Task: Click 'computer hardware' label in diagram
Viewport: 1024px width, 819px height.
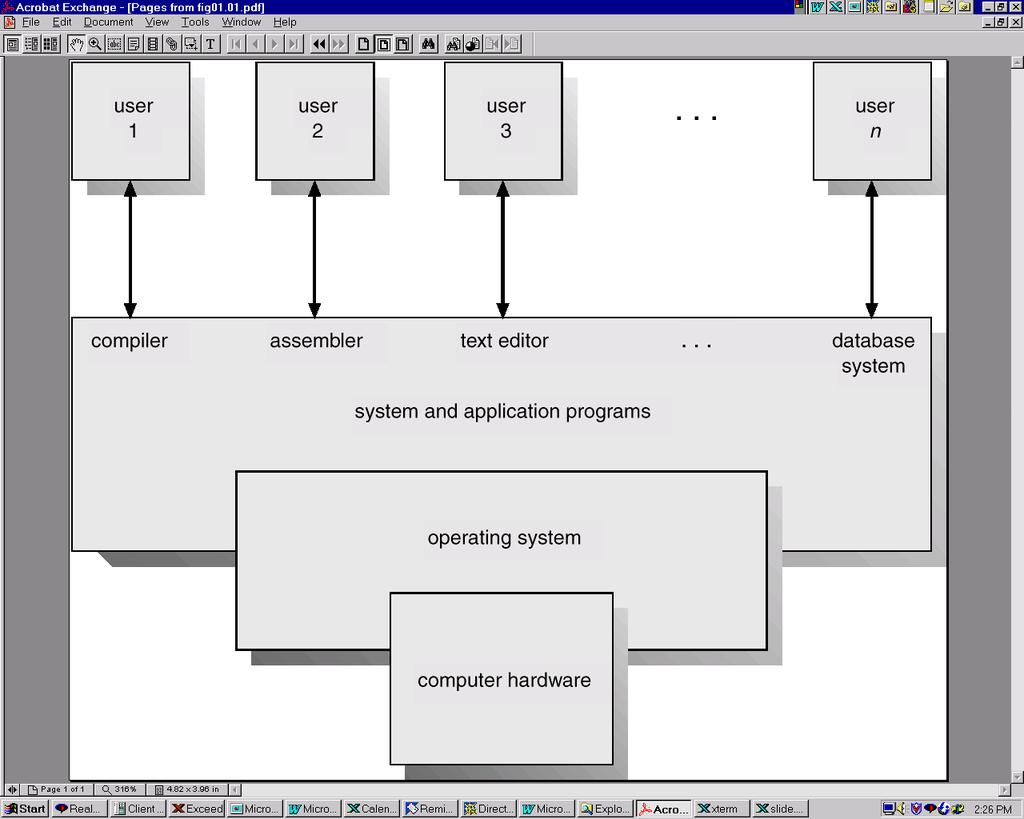Action: click(504, 681)
